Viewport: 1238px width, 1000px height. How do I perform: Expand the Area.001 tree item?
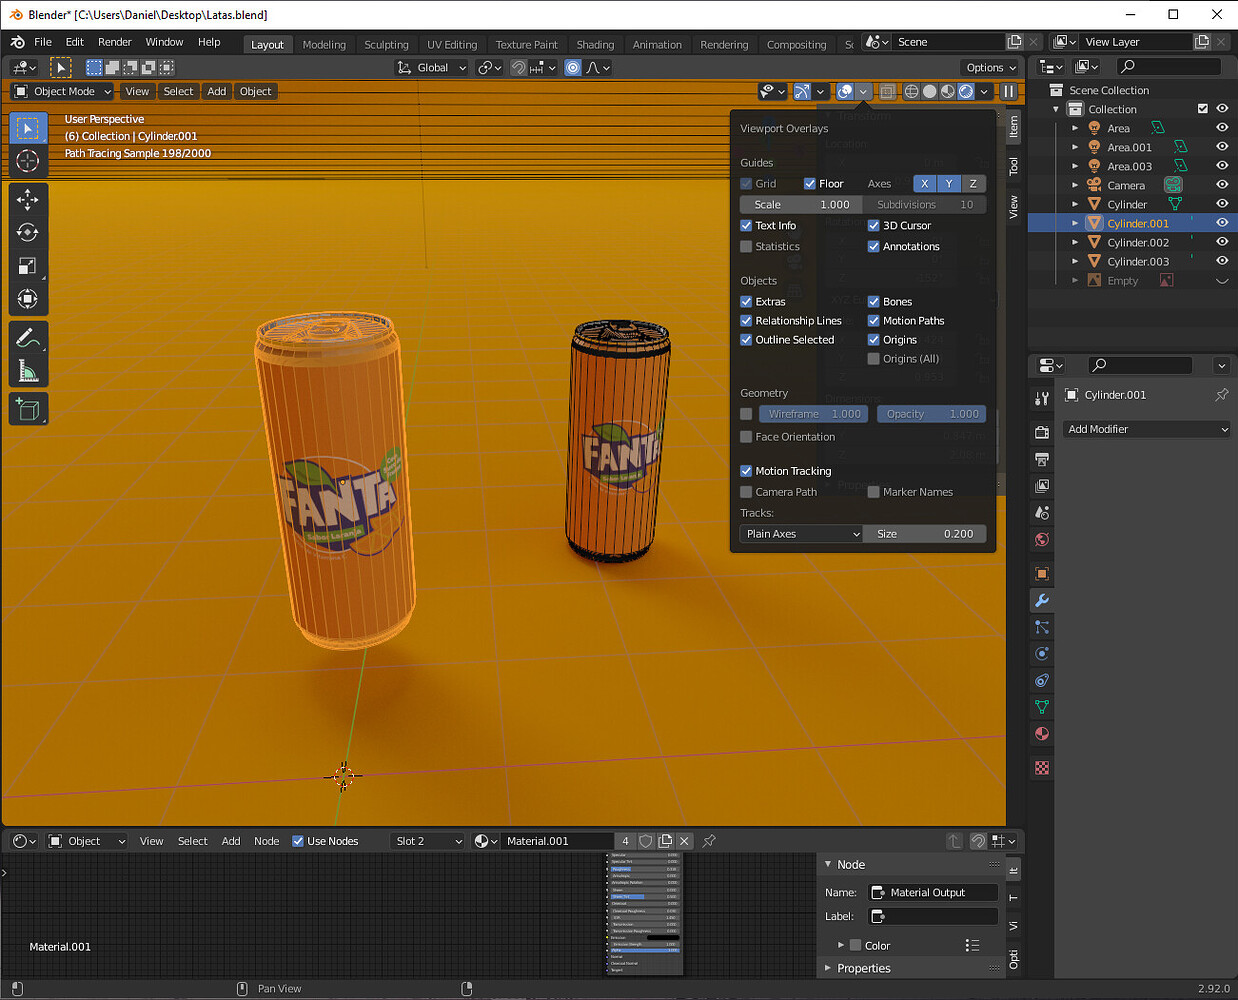(1075, 147)
